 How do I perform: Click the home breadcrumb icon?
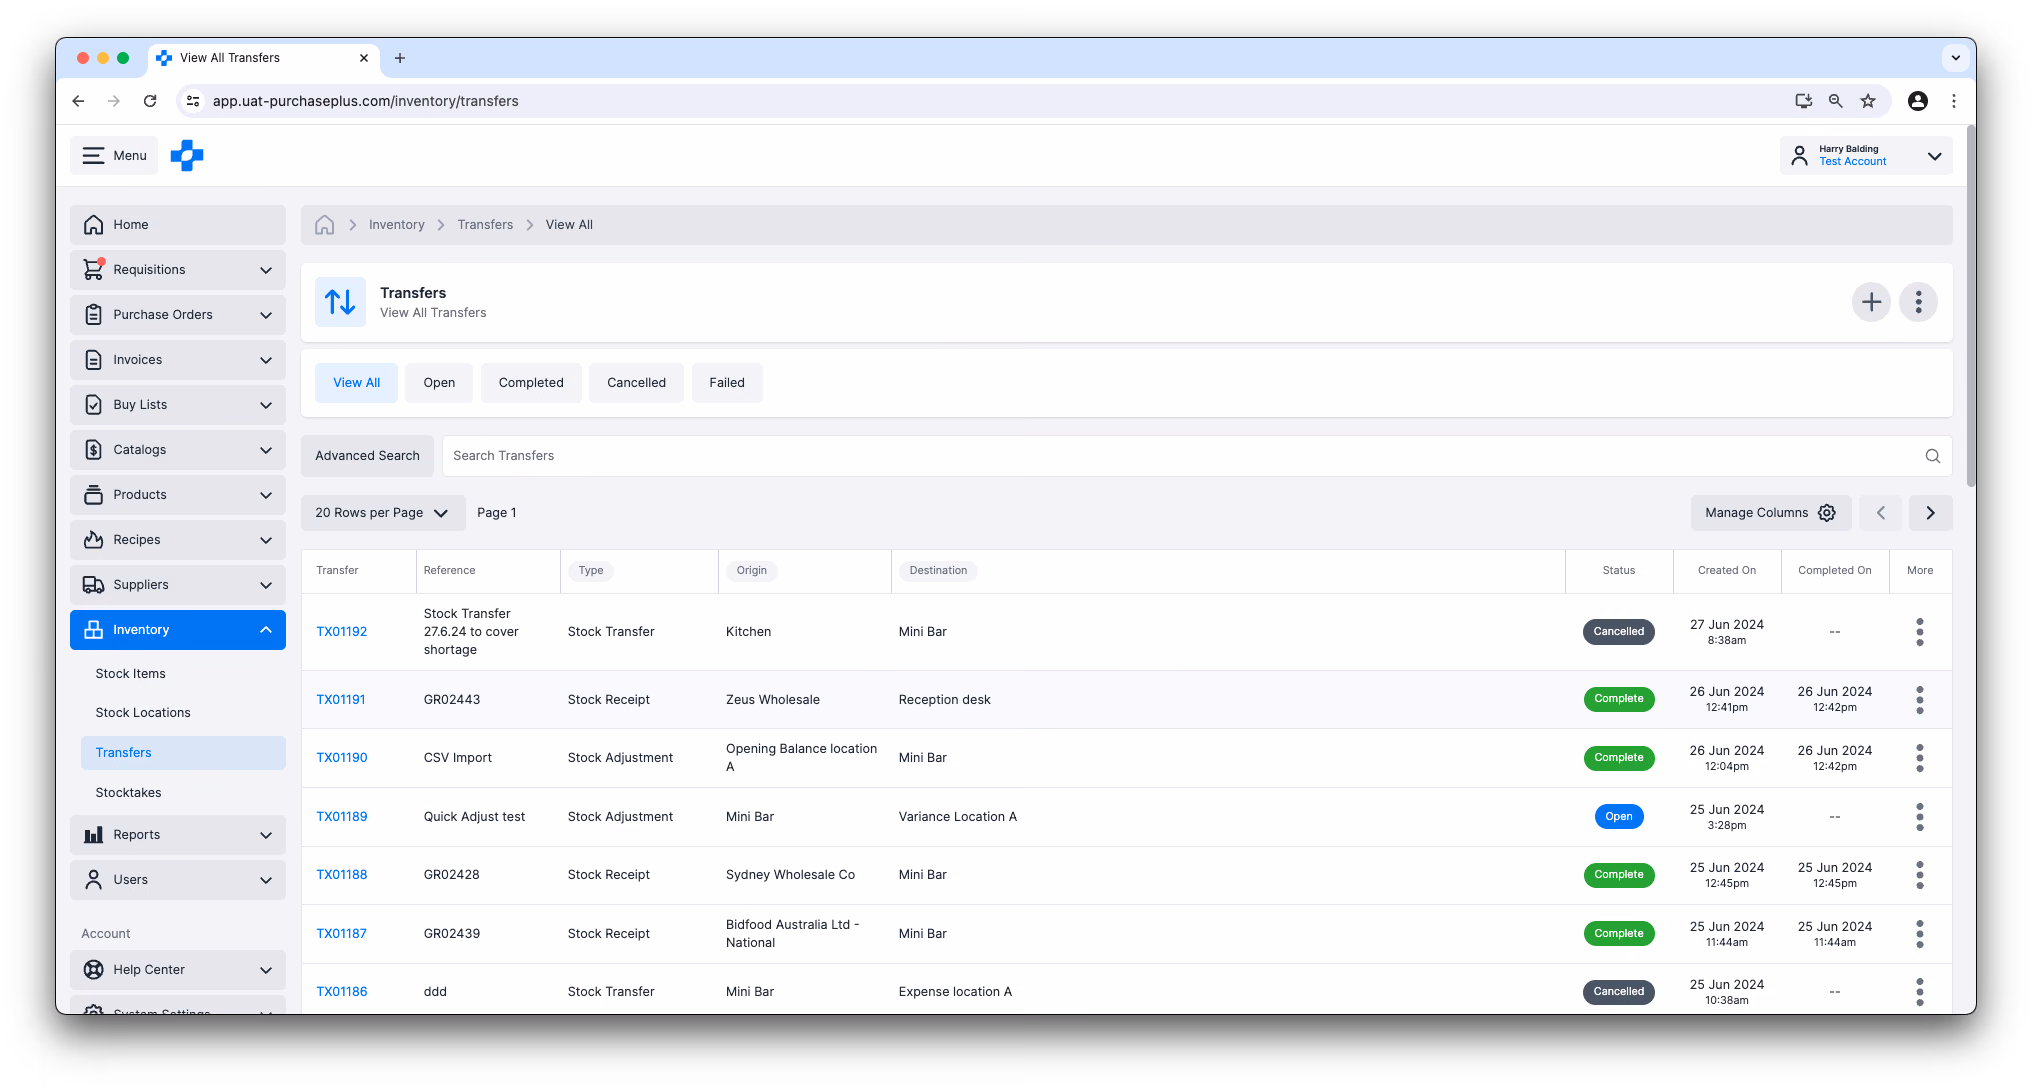tap(324, 225)
